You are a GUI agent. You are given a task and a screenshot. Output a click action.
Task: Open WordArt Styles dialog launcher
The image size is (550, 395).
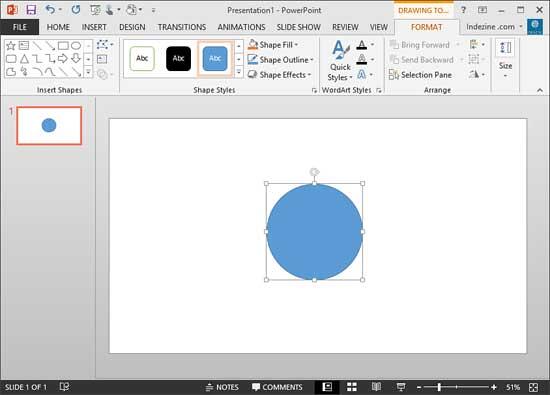point(378,91)
